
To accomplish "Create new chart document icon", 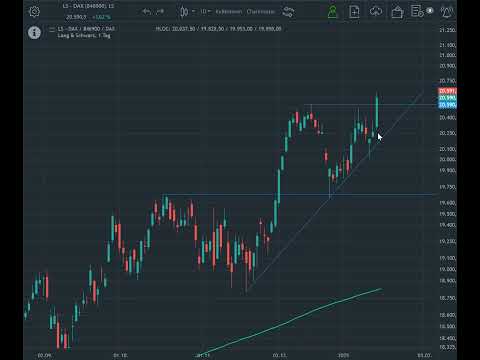I will point(354,12).
